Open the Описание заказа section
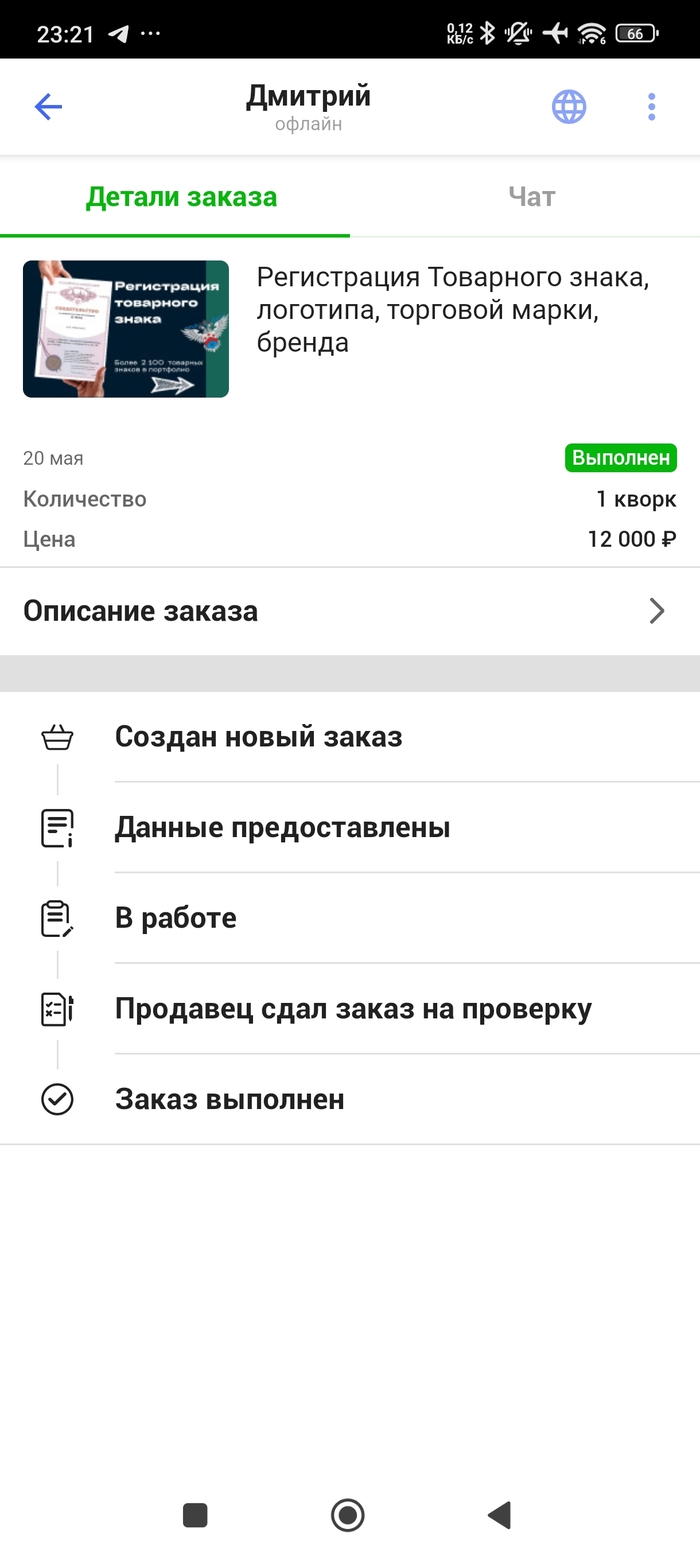This screenshot has width=700, height=1556. [x=140, y=611]
